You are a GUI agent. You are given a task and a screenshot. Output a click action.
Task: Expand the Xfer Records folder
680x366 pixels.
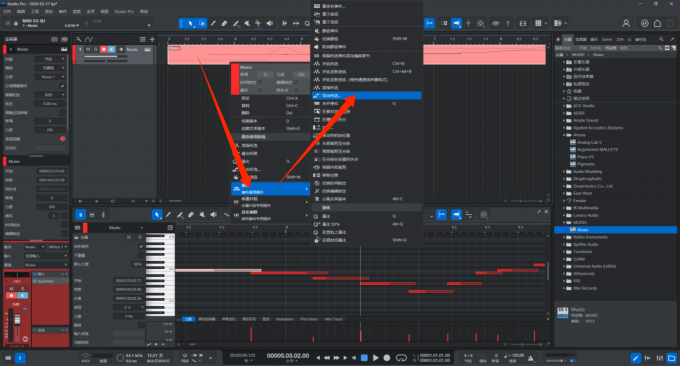pos(564,288)
